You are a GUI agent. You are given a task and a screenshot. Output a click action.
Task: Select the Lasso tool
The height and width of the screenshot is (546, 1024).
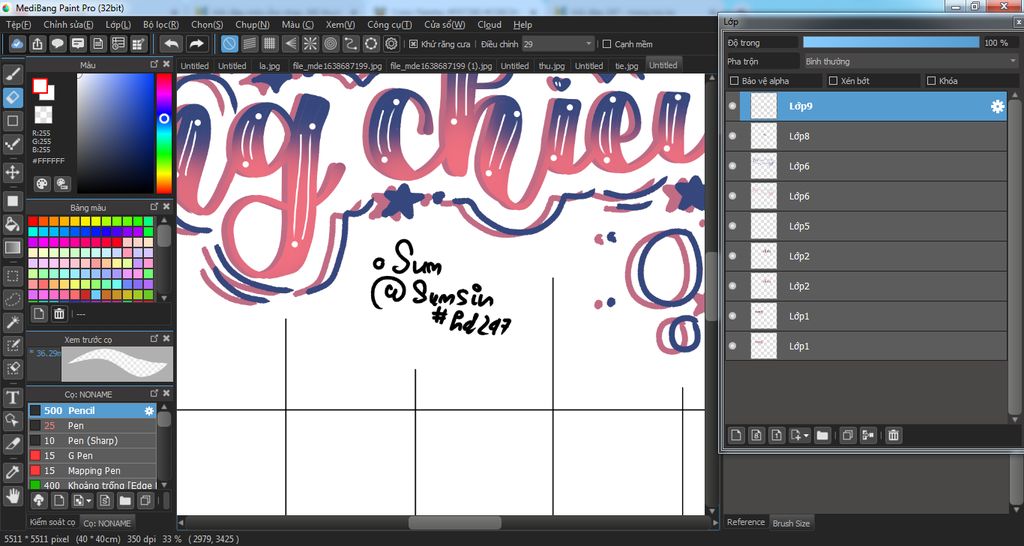[12, 299]
